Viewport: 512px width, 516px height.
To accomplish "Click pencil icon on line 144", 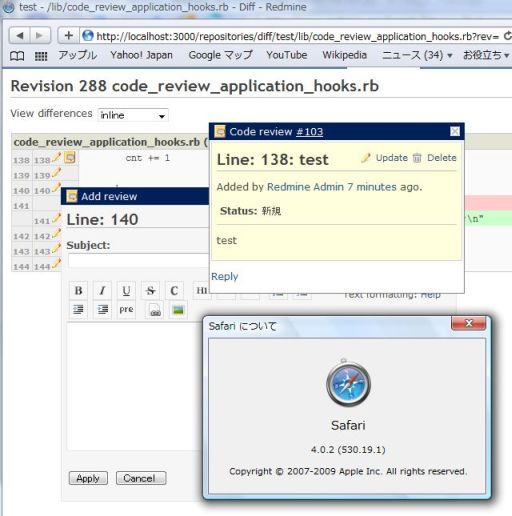I will coord(56,263).
